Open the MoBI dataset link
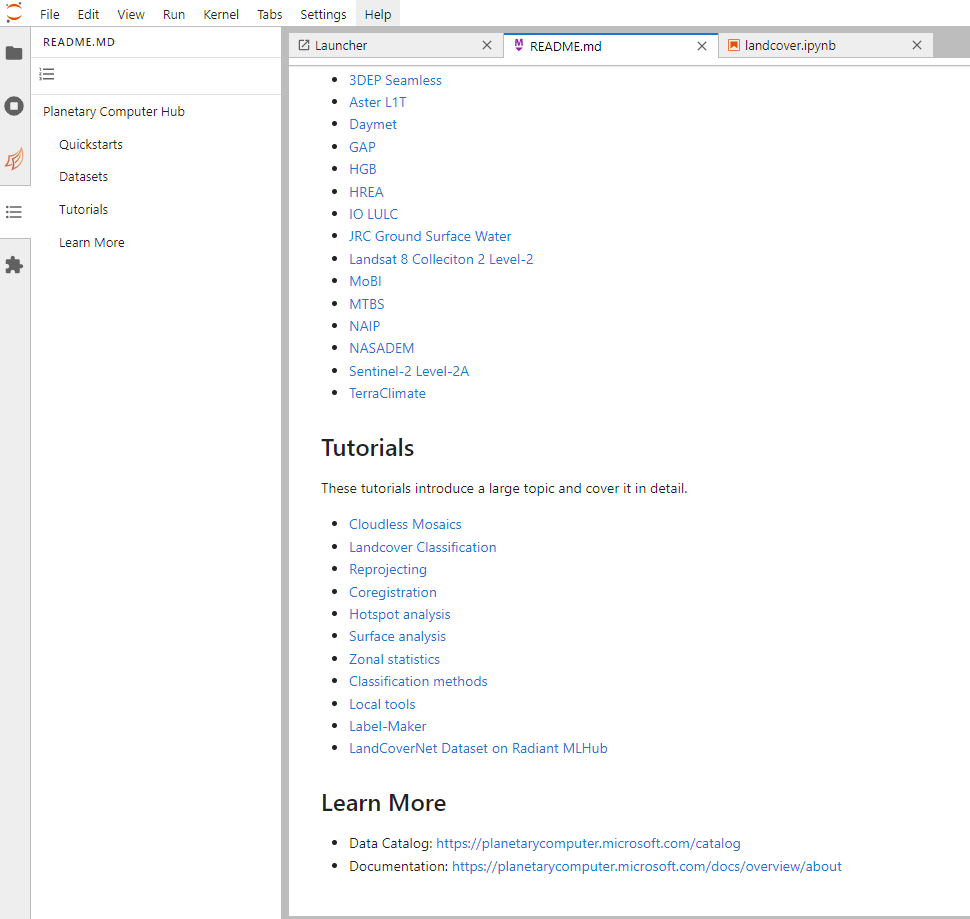Screen dimensions: 970x919 [365, 281]
